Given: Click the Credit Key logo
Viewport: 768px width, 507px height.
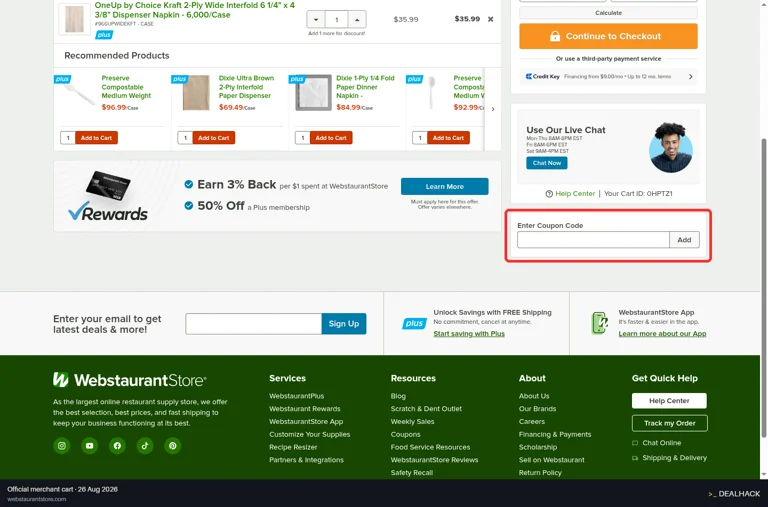Looking at the screenshot, I should 542,76.
